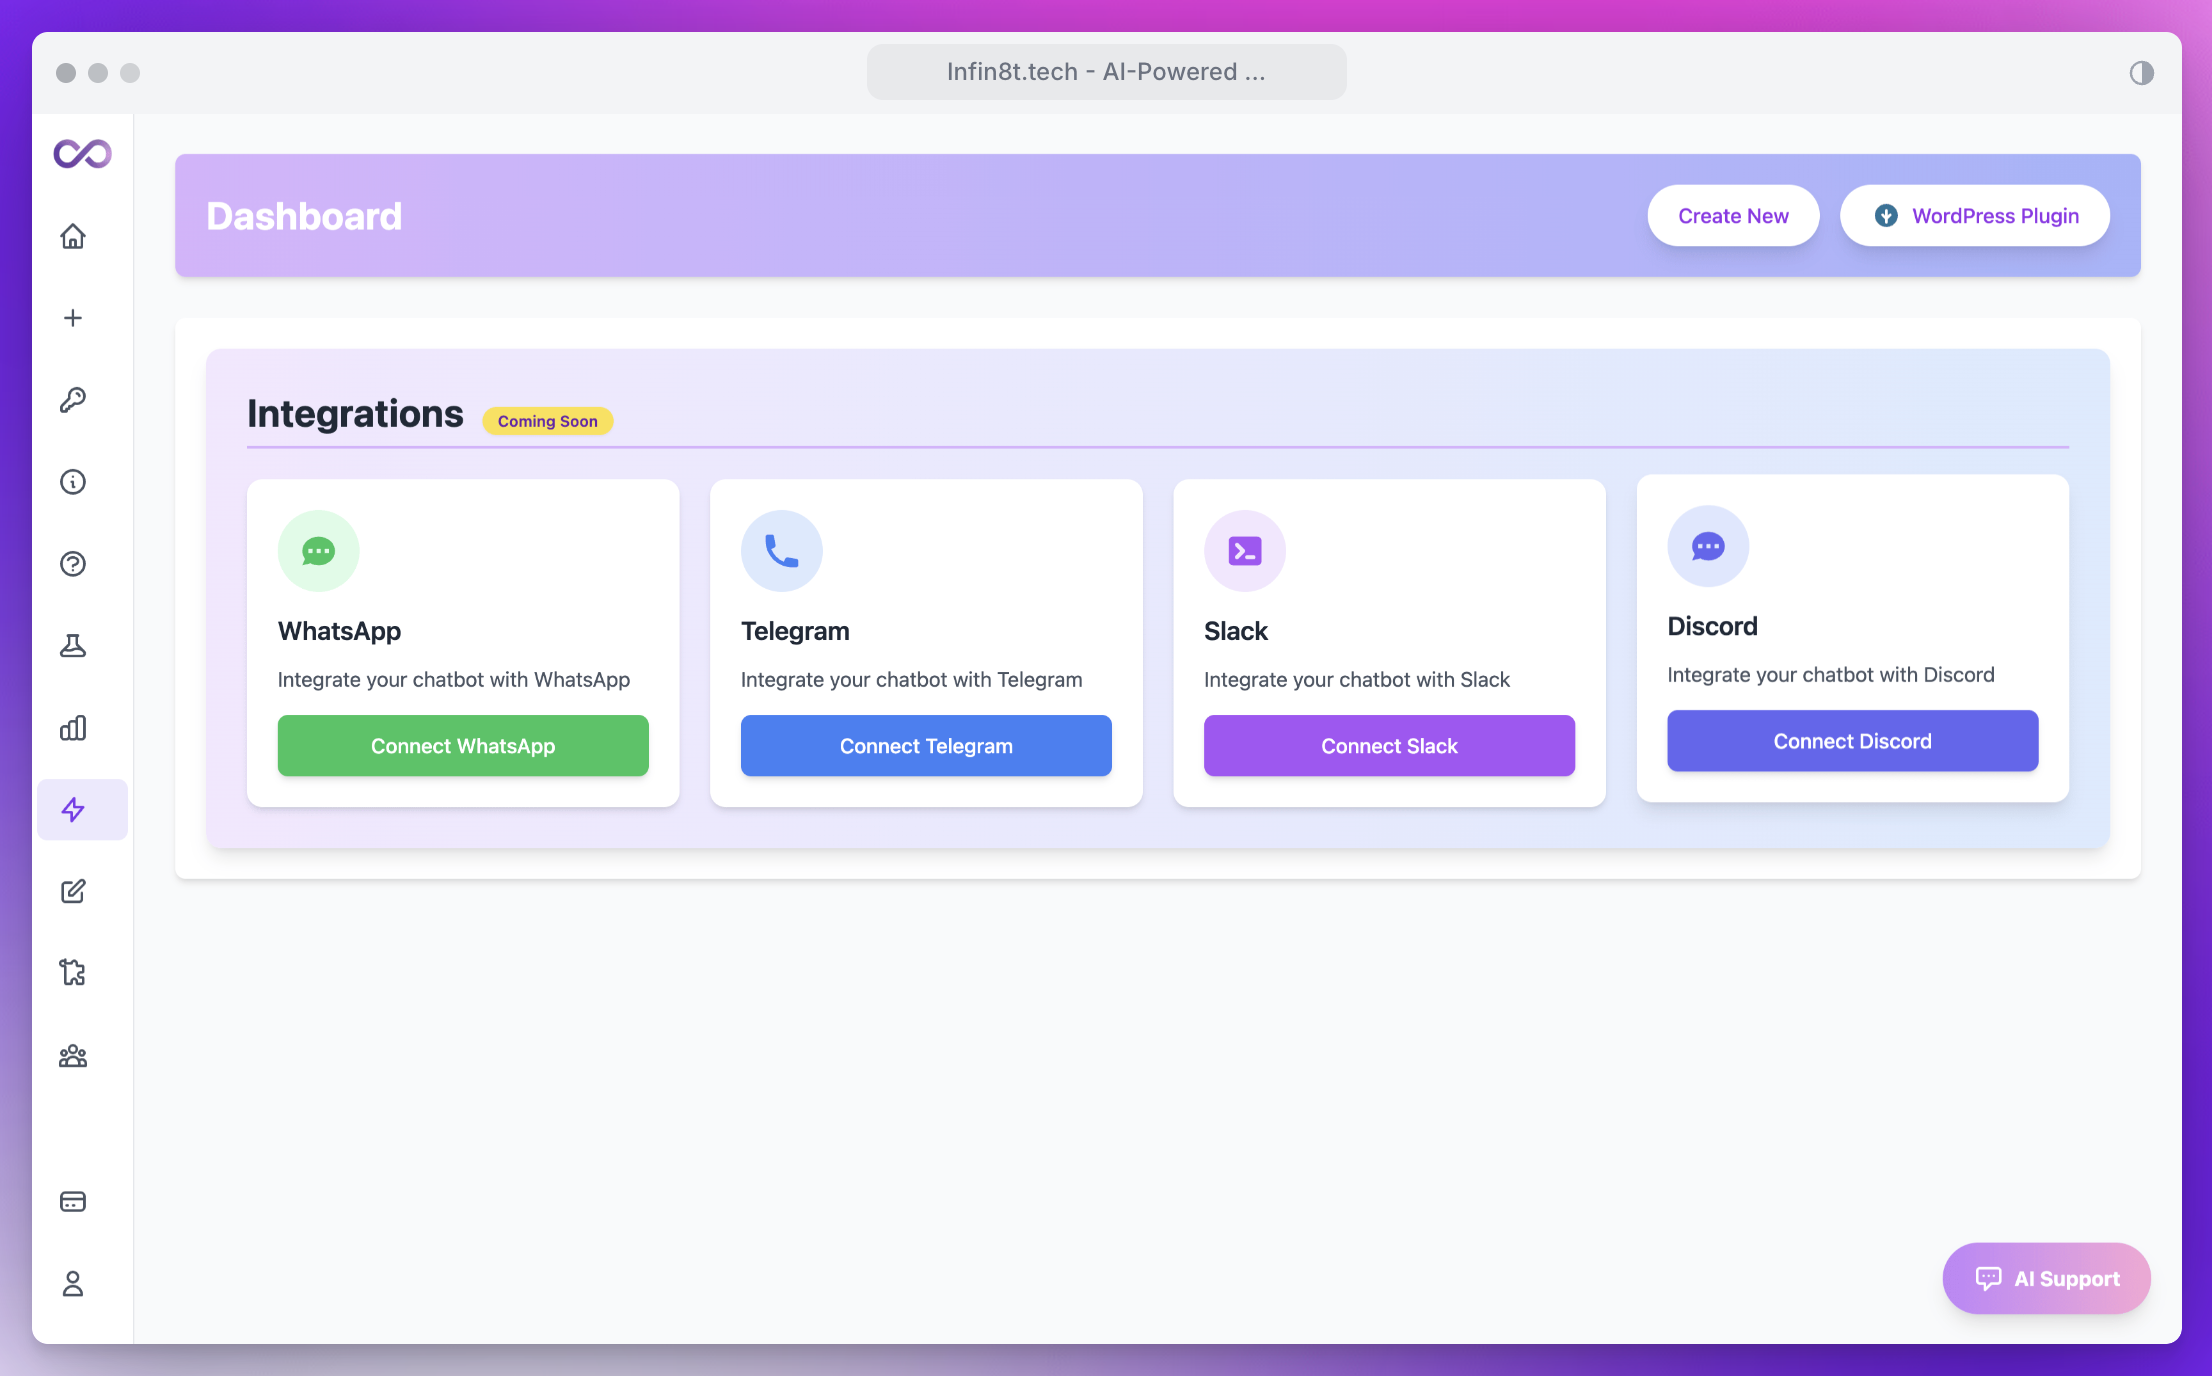Open the users group icon in sidebar
2212x1376 pixels.
pos(73,1056)
